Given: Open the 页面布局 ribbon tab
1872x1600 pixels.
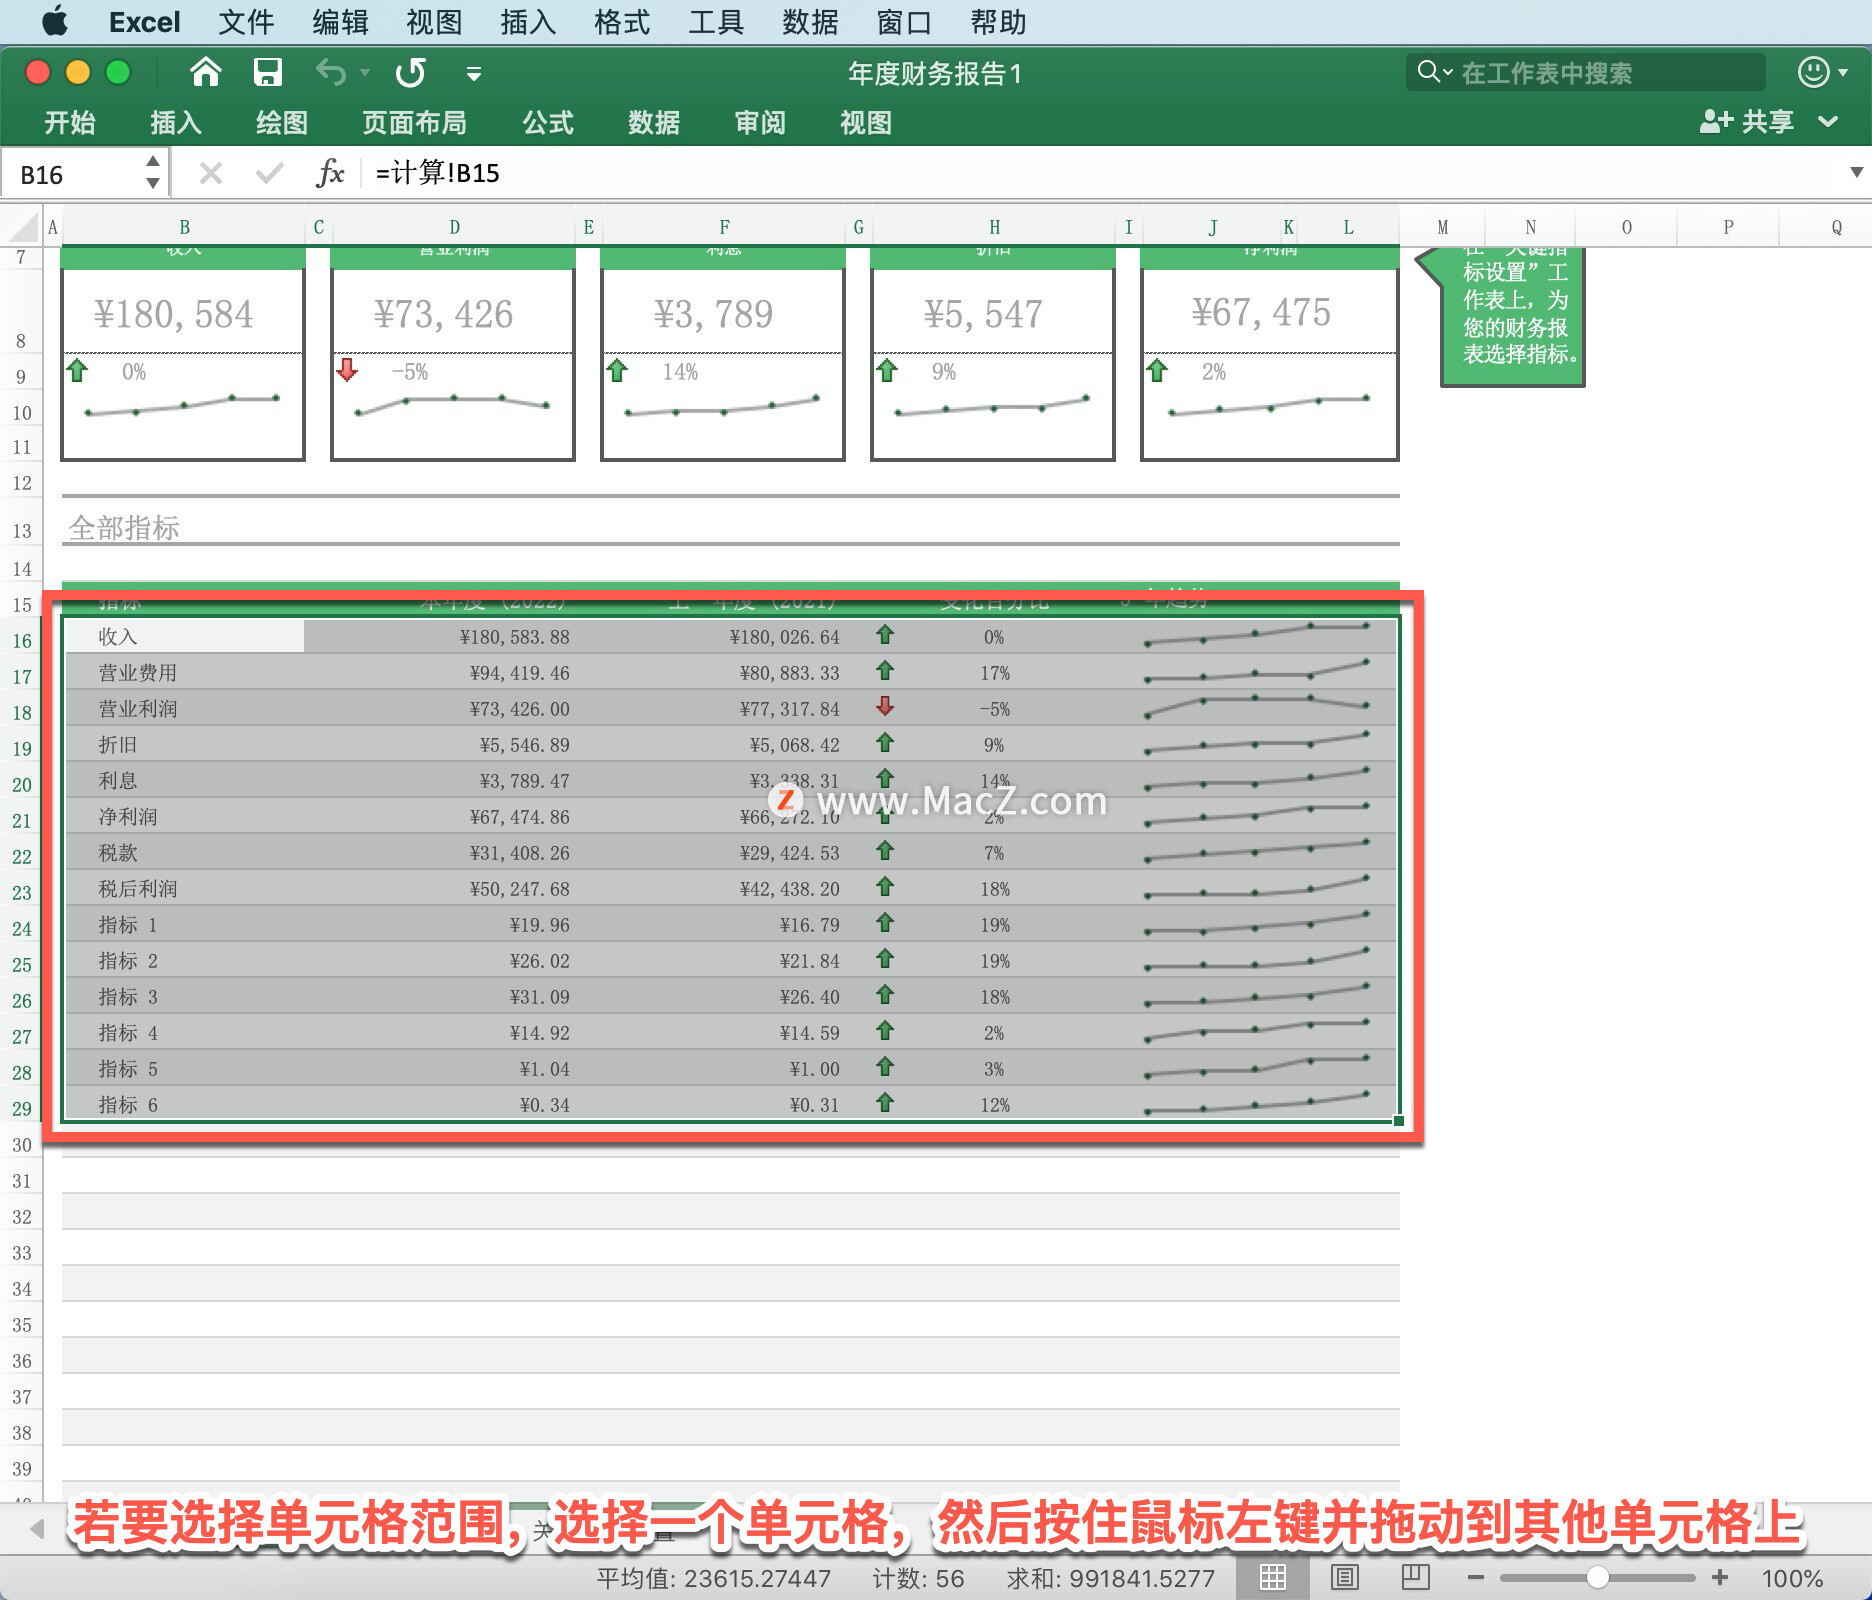Looking at the screenshot, I should (414, 122).
